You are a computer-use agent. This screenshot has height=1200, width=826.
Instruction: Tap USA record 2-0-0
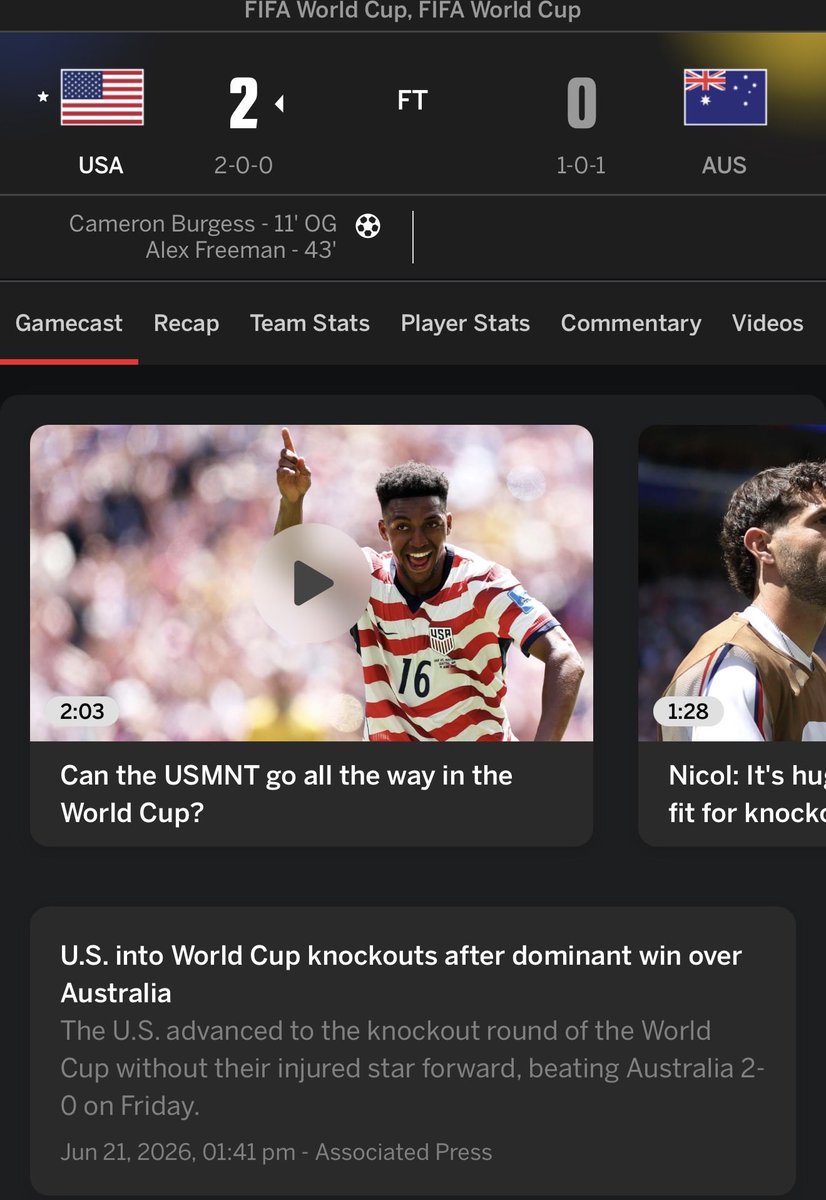click(243, 165)
